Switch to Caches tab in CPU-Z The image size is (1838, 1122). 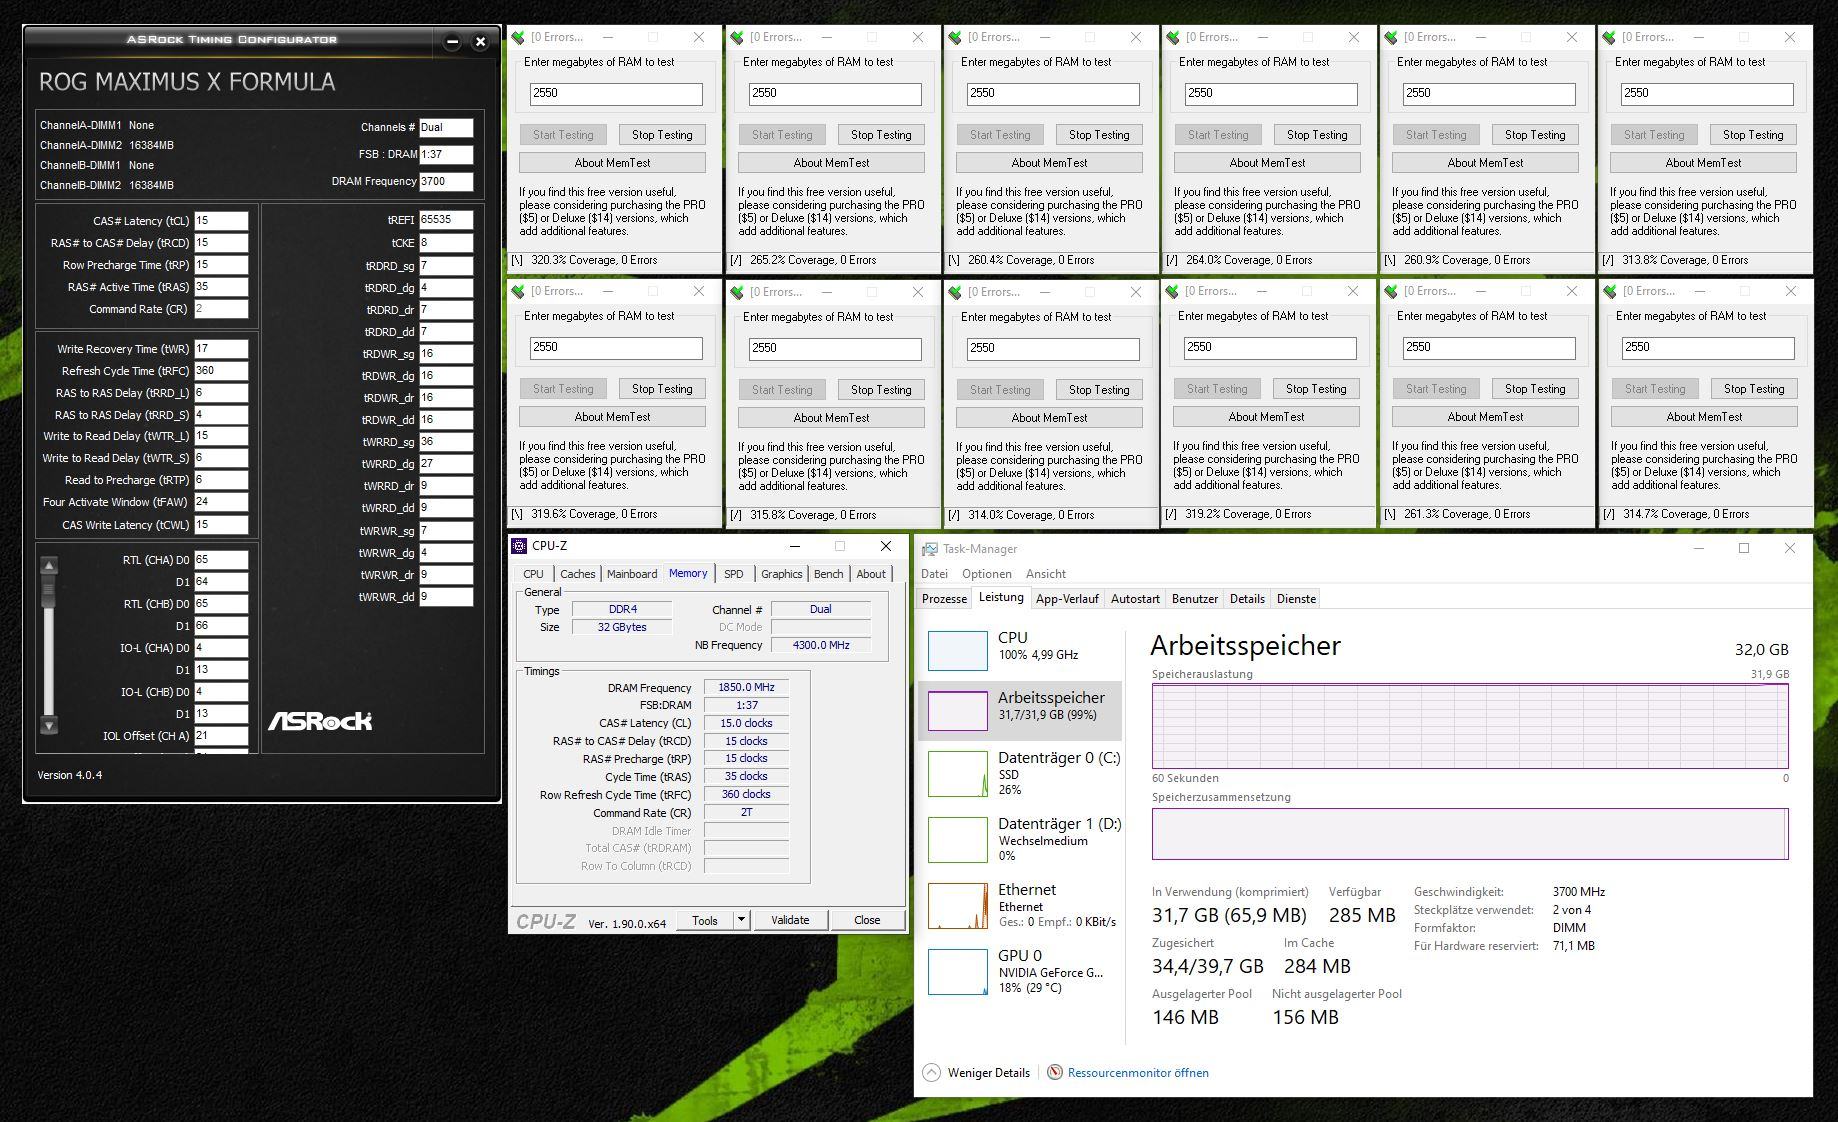point(578,574)
